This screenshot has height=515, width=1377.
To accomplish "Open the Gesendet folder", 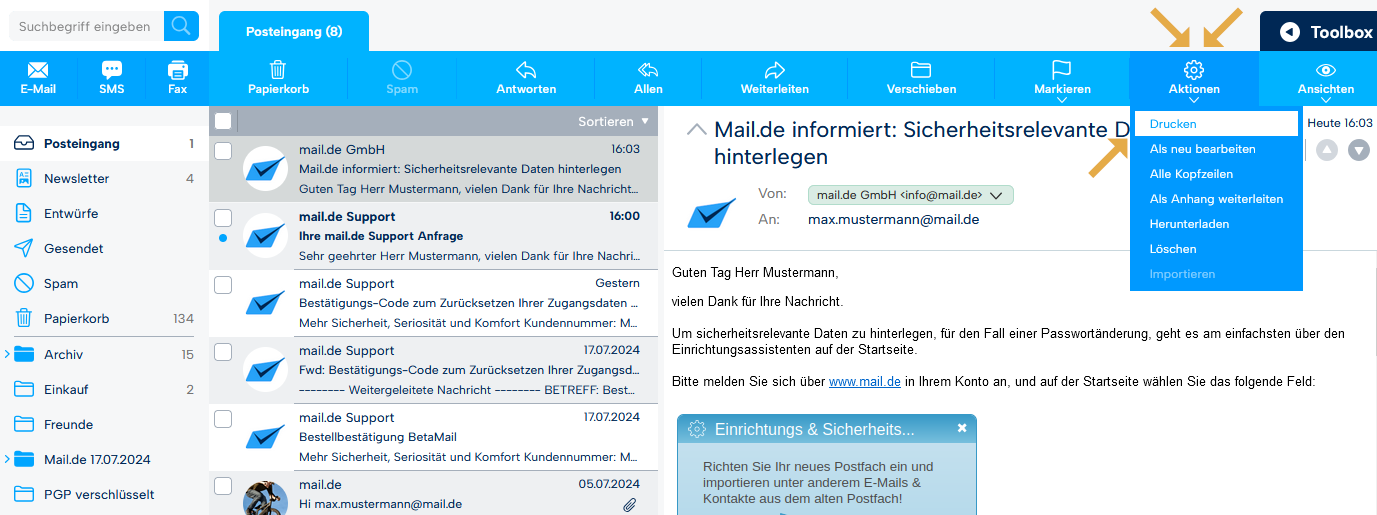I will coord(104,249).
